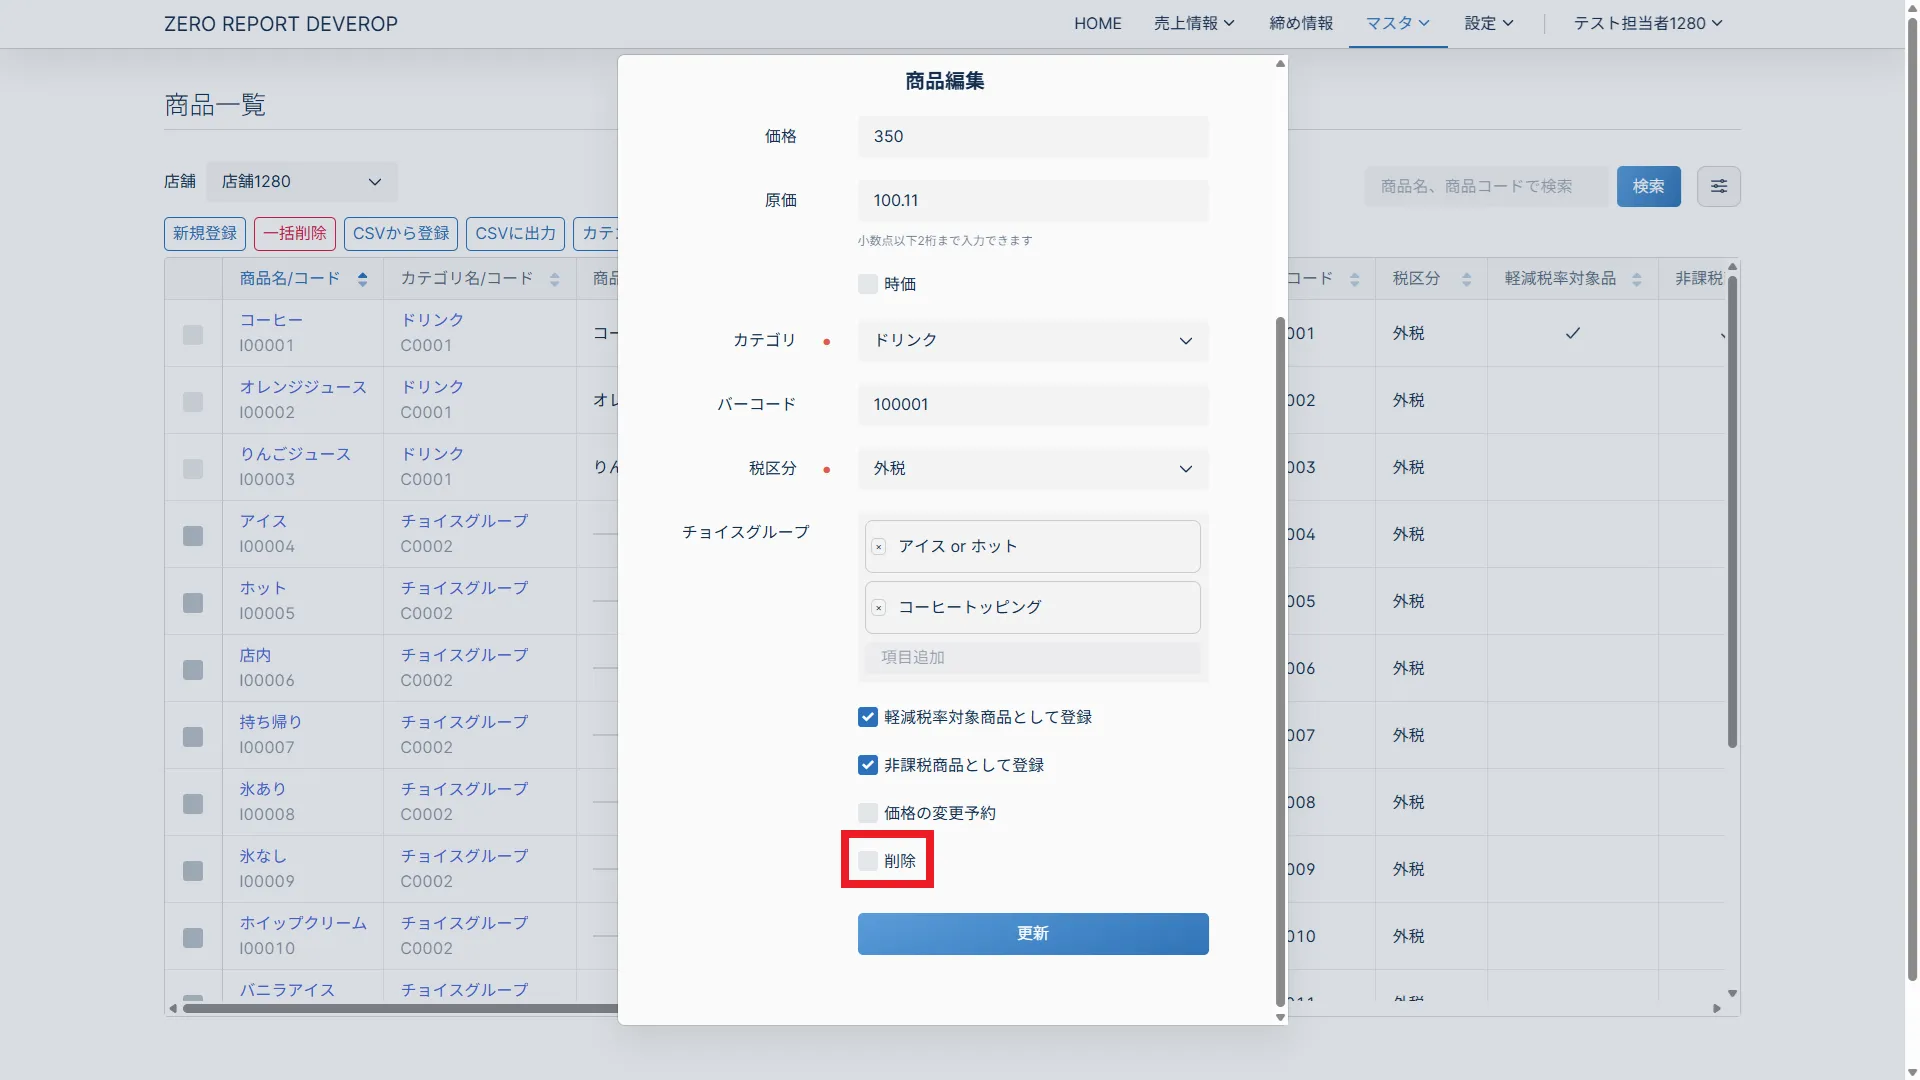1920x1080 pixels.
Task: Open the マスタ menu
Action: (x=1397, y=23)
